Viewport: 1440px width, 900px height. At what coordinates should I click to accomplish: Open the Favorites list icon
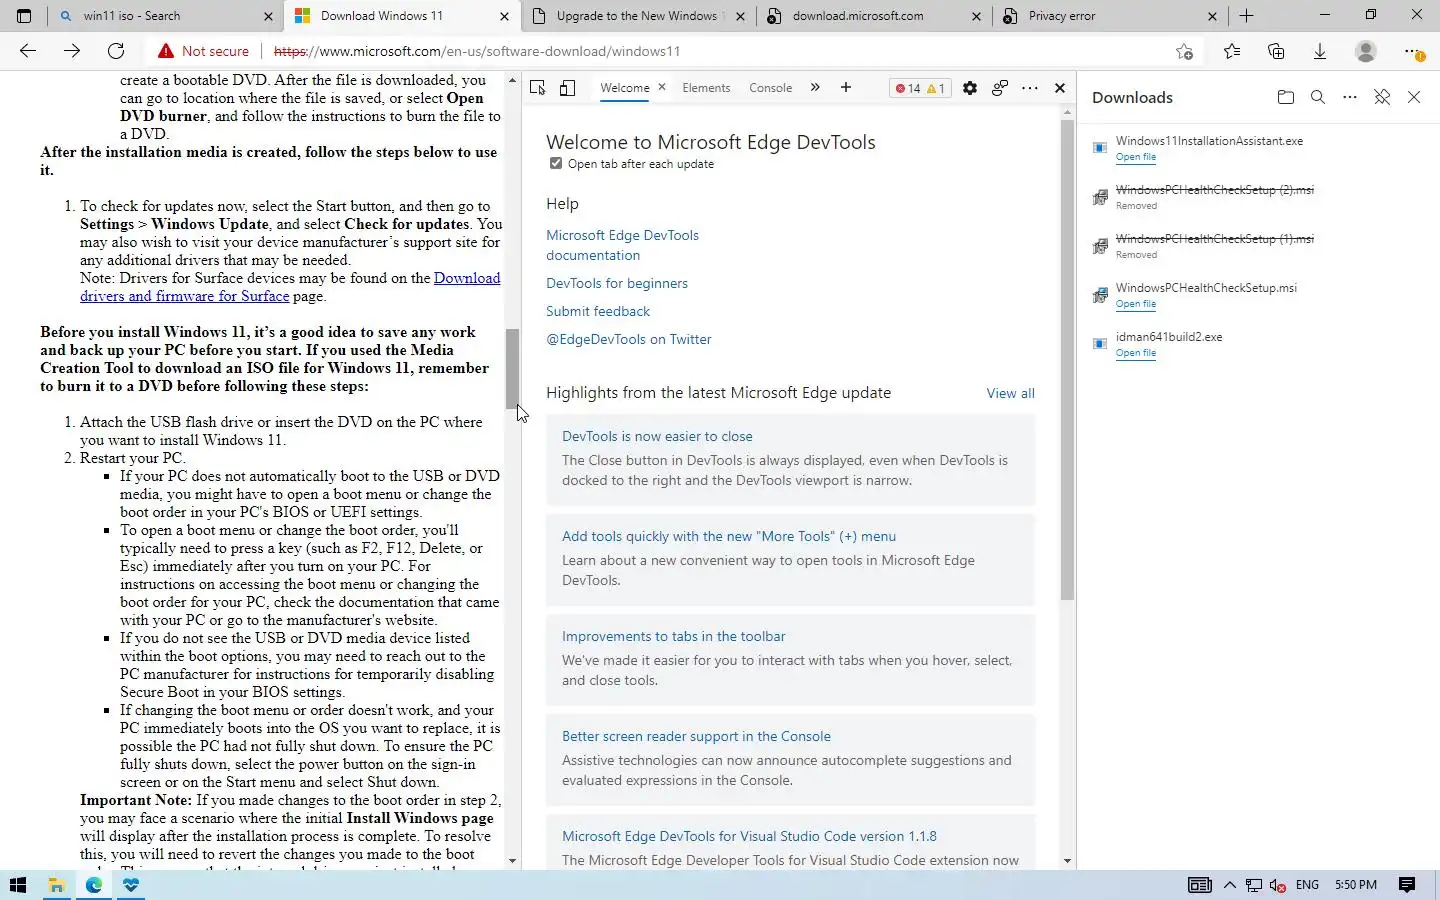1232,52
